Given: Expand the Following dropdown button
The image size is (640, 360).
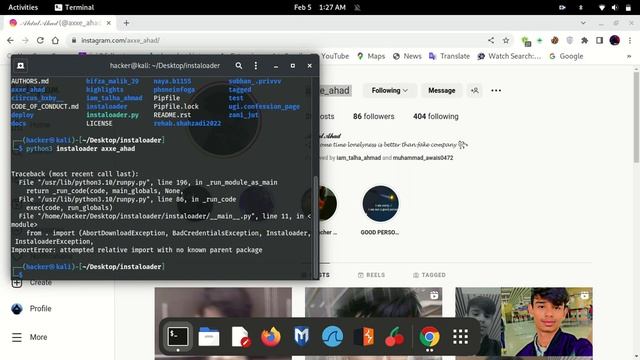Looking at the screenshot, I should (389, 91).
